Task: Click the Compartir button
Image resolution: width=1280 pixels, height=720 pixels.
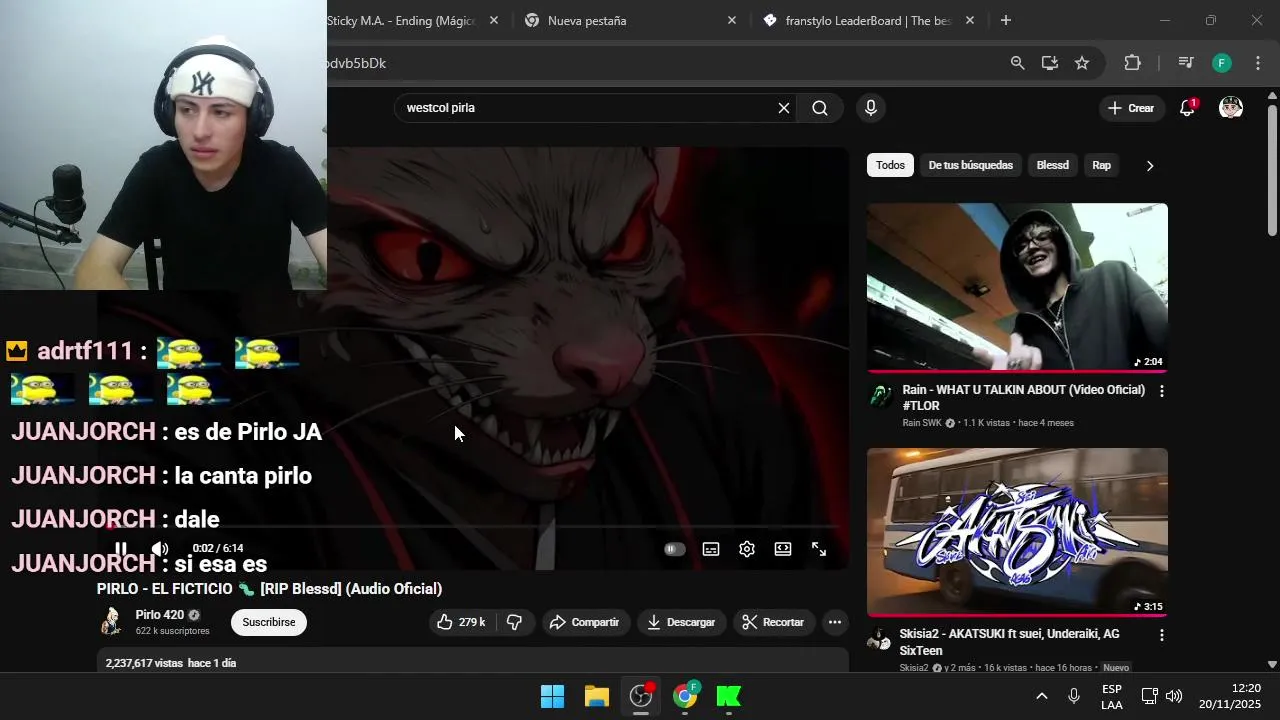Action: [x=586, y=622]
